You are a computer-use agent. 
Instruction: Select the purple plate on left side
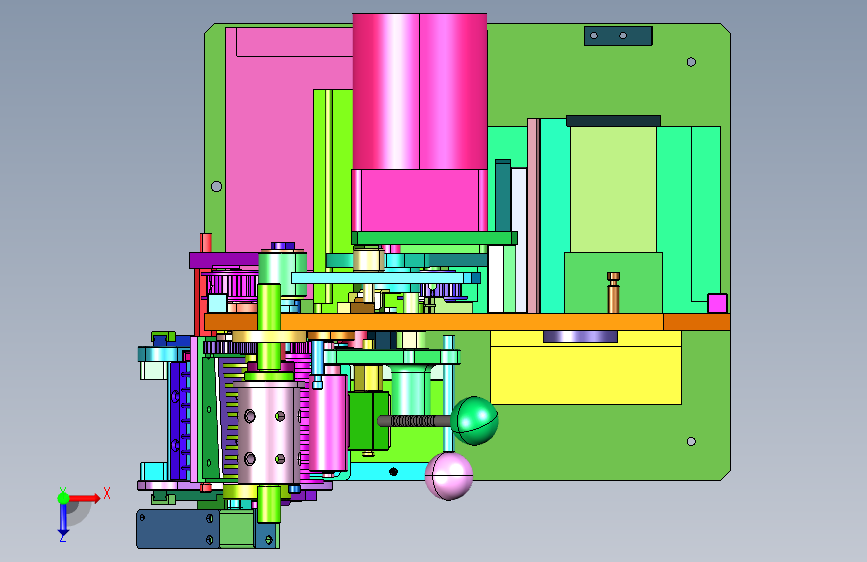(x=224, y=261)
